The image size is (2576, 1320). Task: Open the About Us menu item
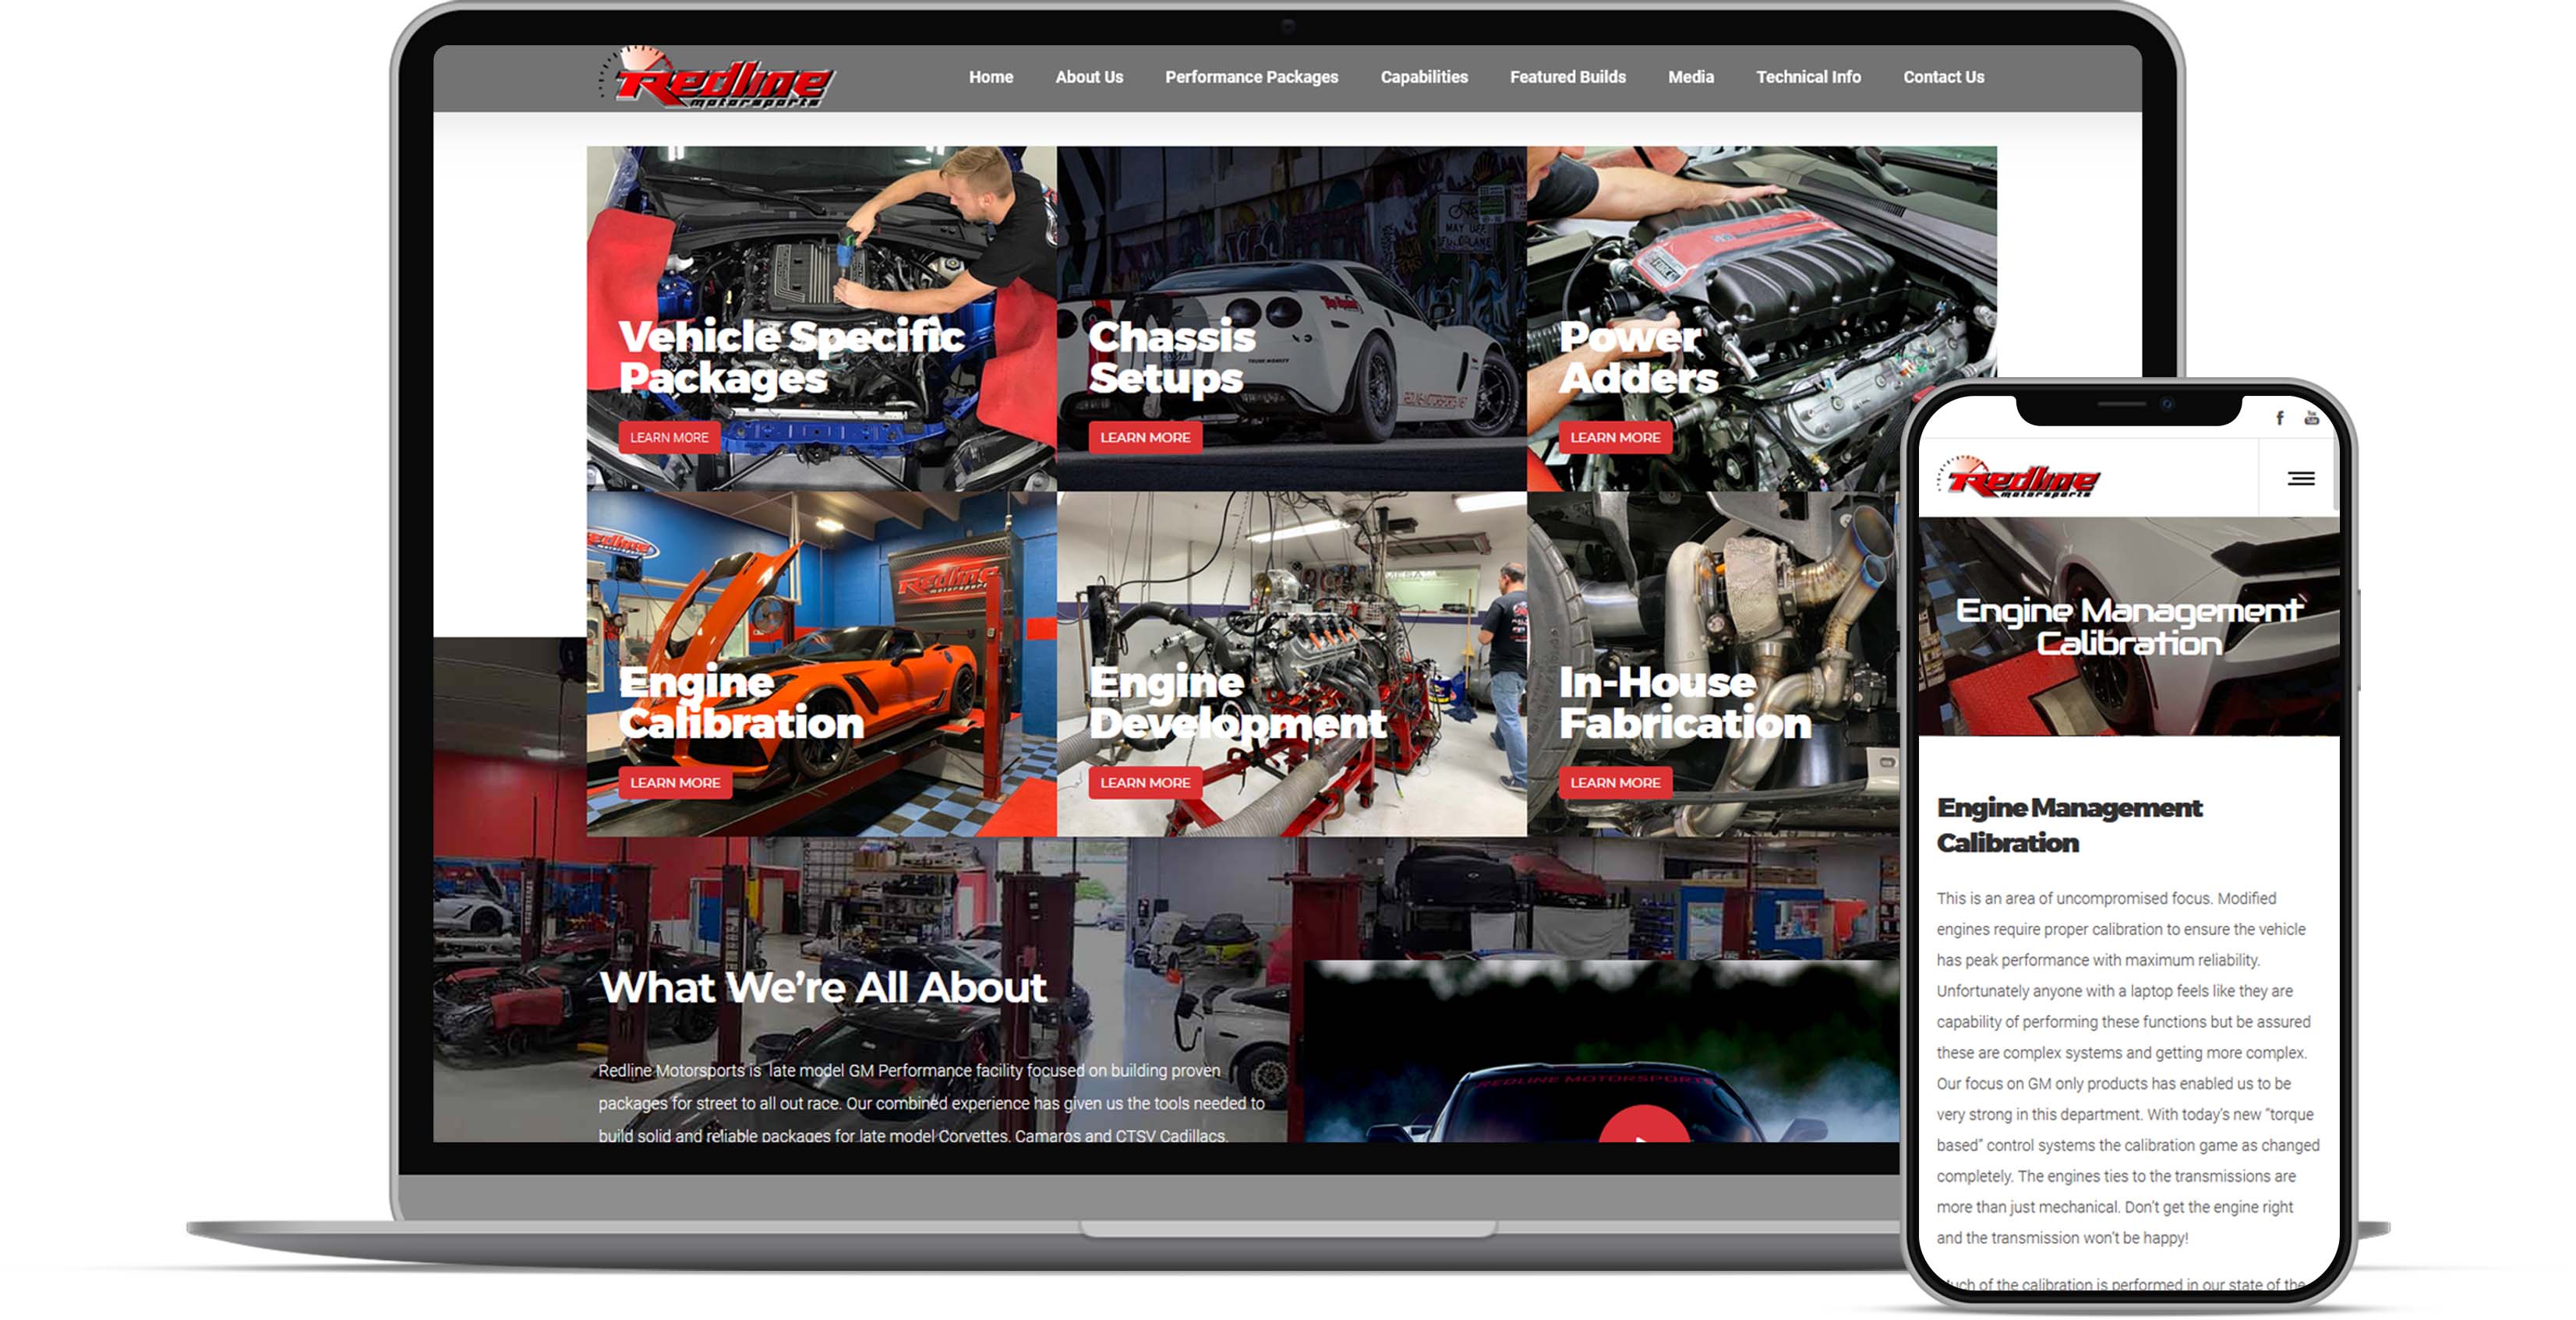click(1087, 77)
